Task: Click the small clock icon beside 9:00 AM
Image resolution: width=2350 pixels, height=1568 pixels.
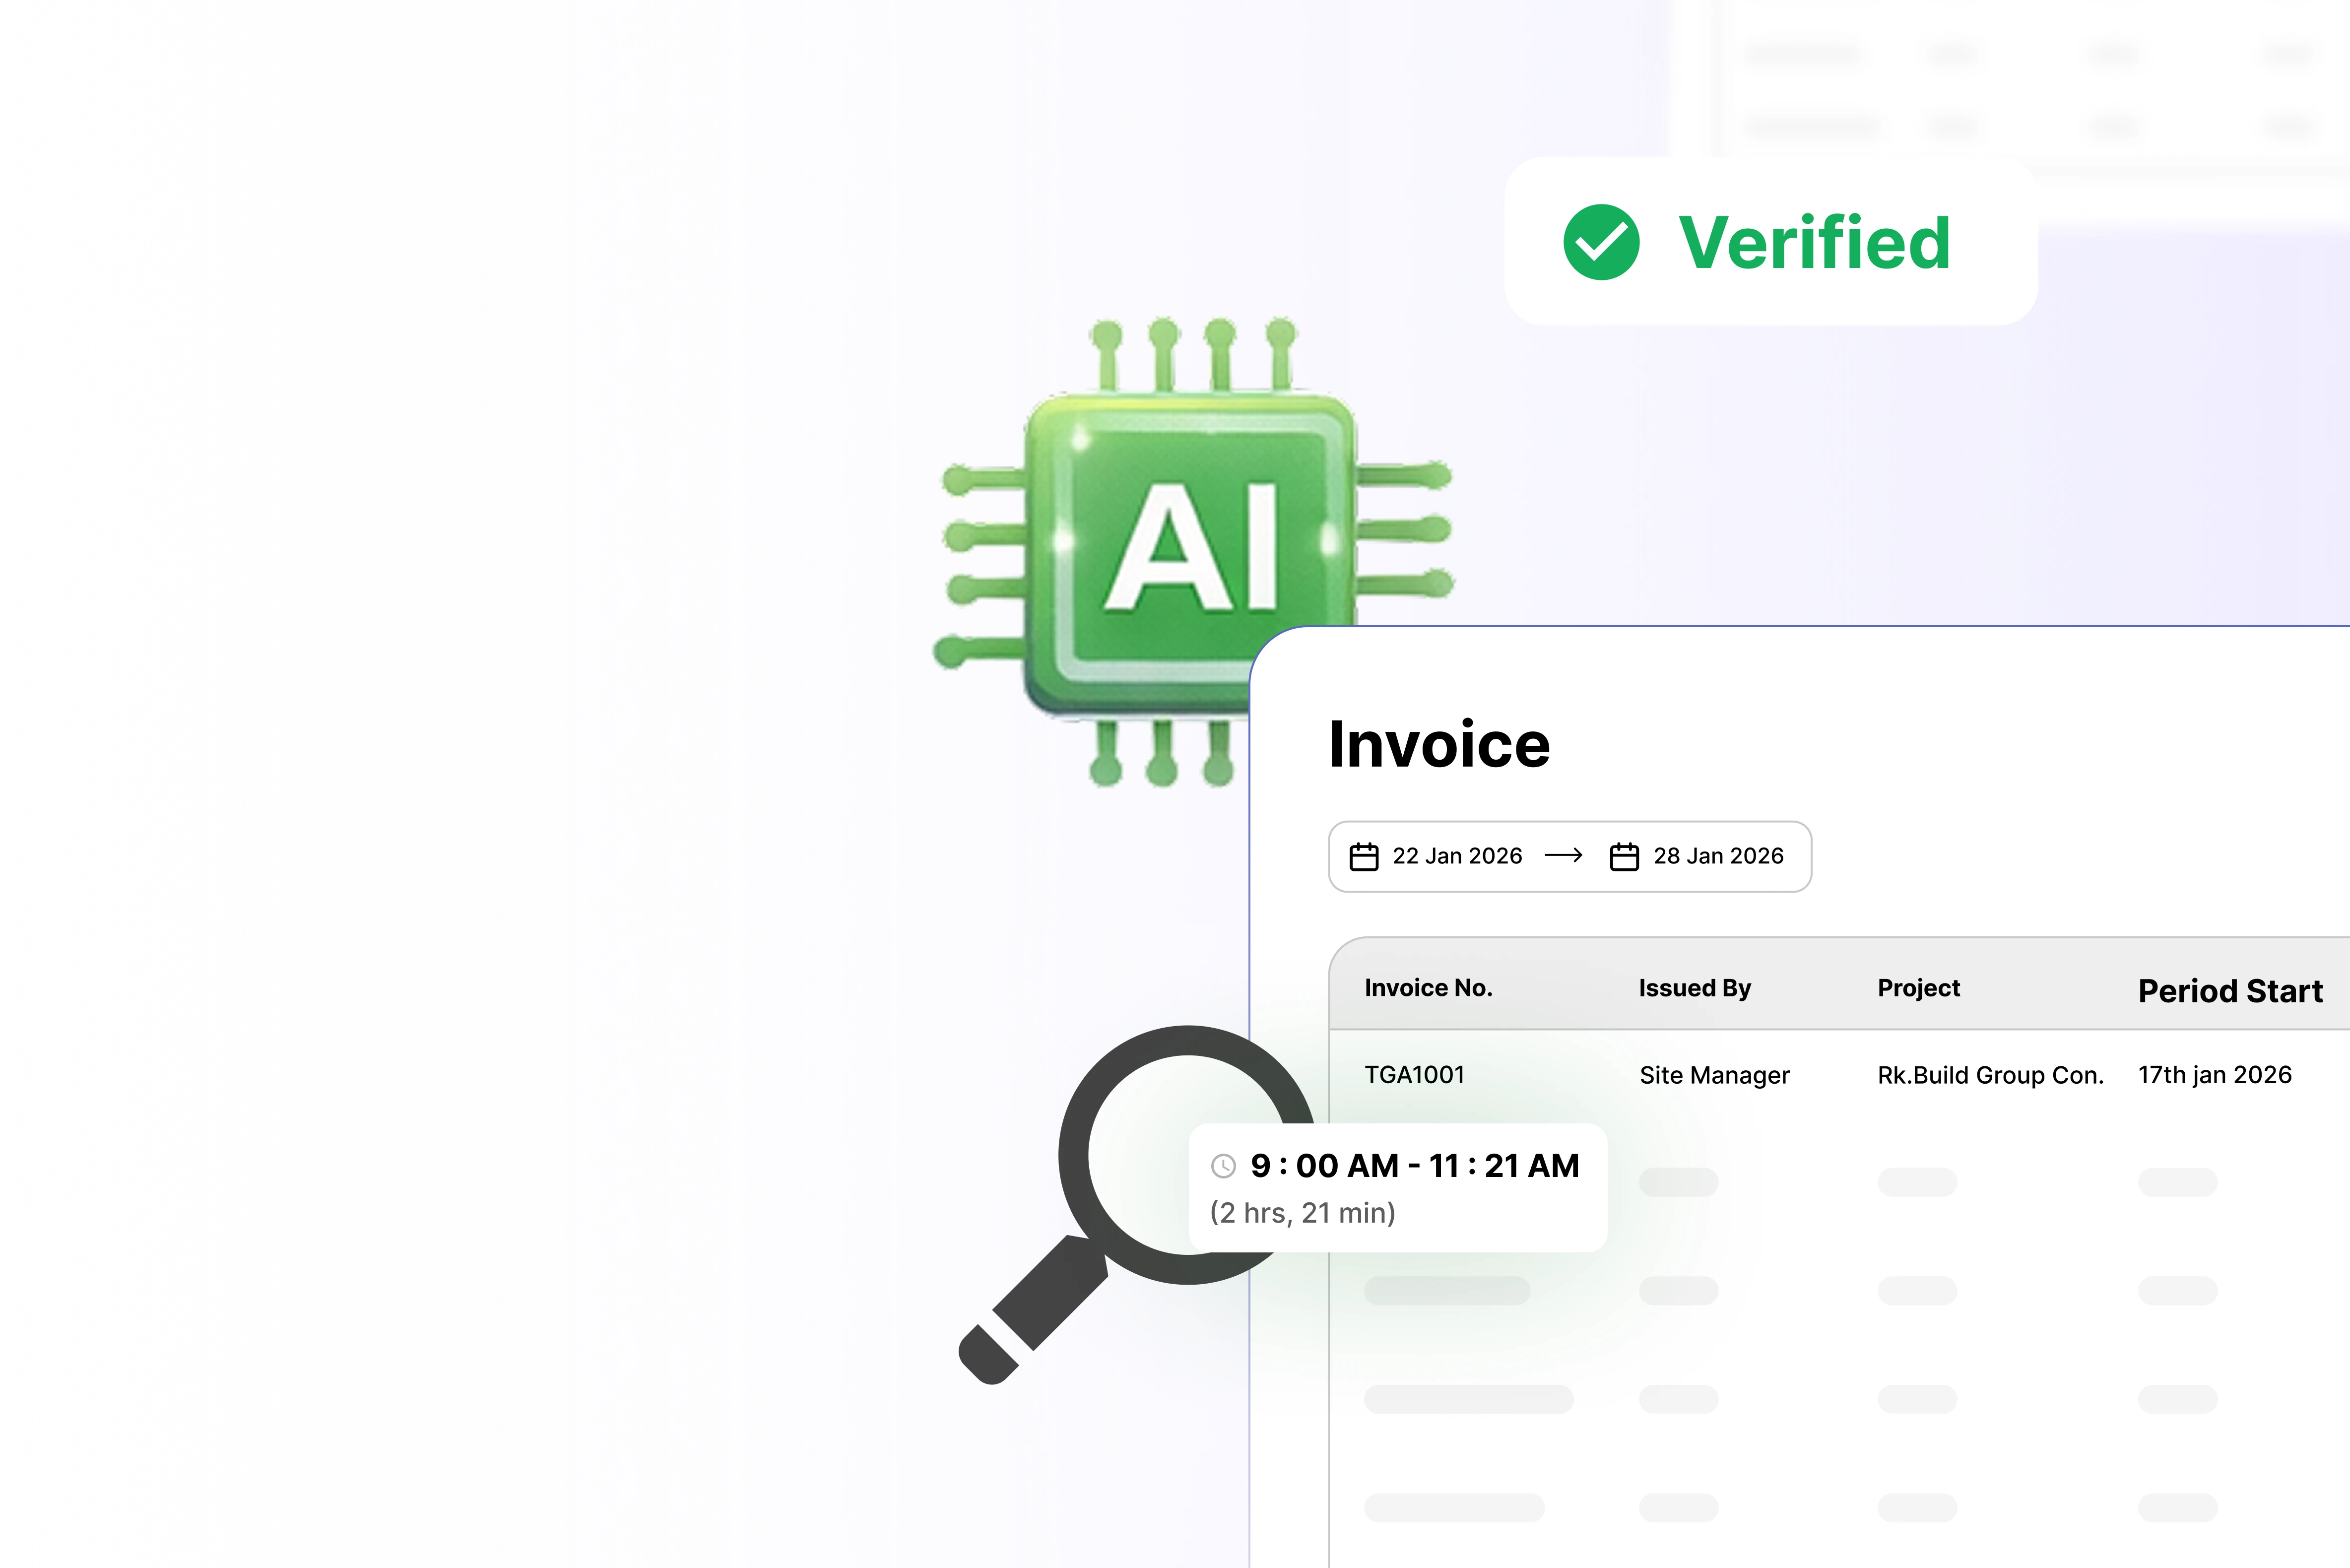Action: (1223, 1166)
